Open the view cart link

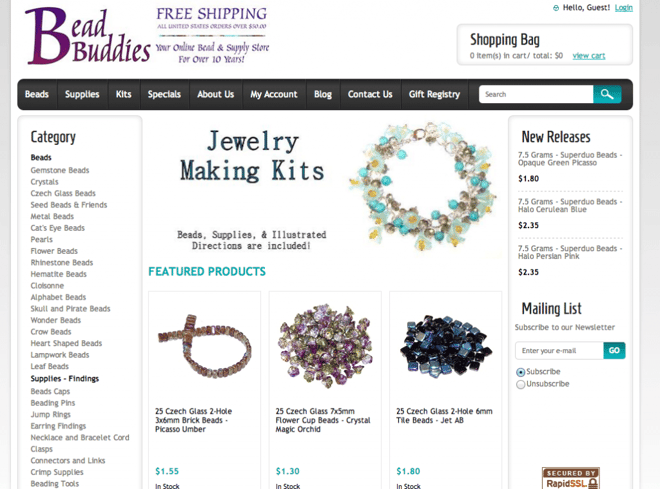click(x=588, y=56)
